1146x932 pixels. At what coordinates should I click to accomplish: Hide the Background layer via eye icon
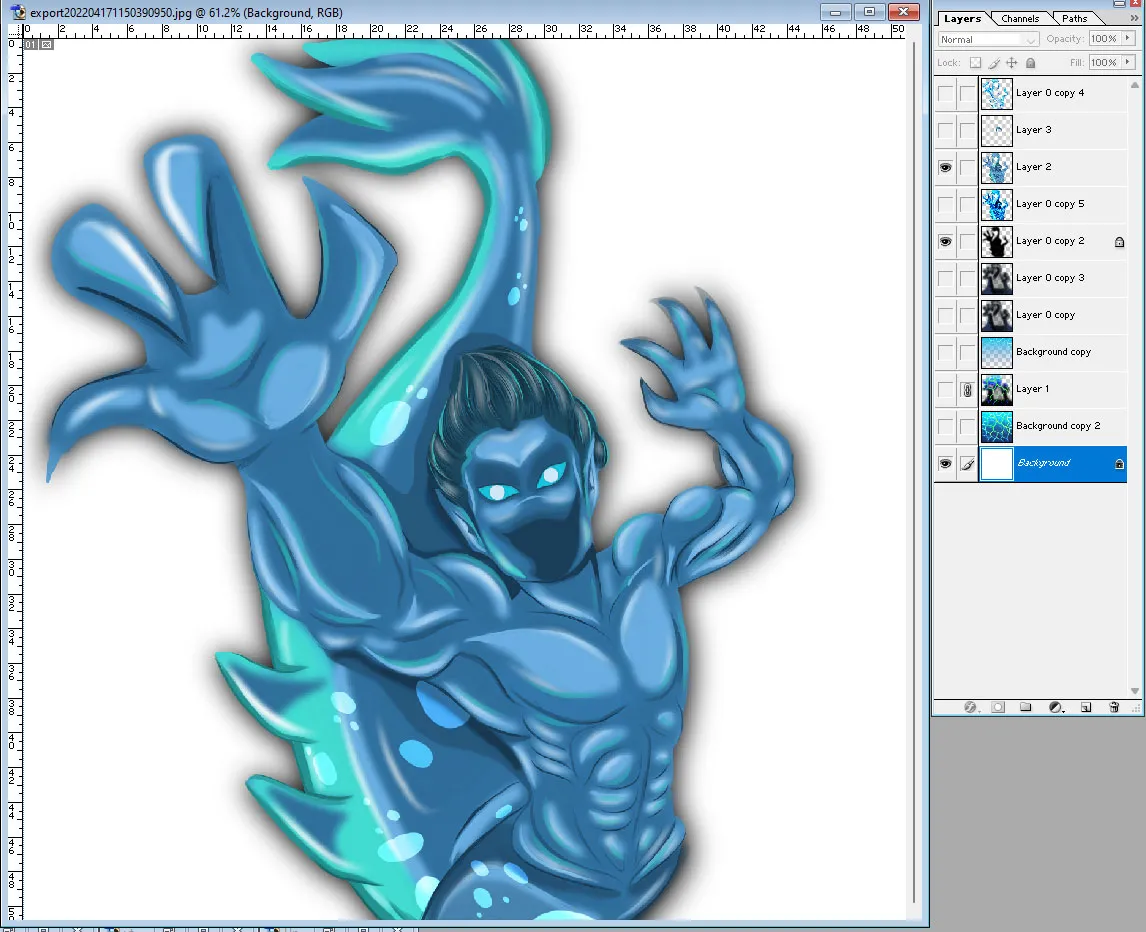coord(945,463)
